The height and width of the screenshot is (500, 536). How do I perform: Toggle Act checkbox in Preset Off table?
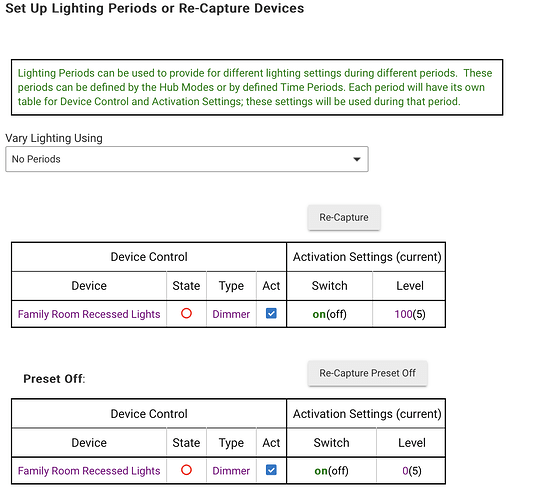[x=271, y=470]
